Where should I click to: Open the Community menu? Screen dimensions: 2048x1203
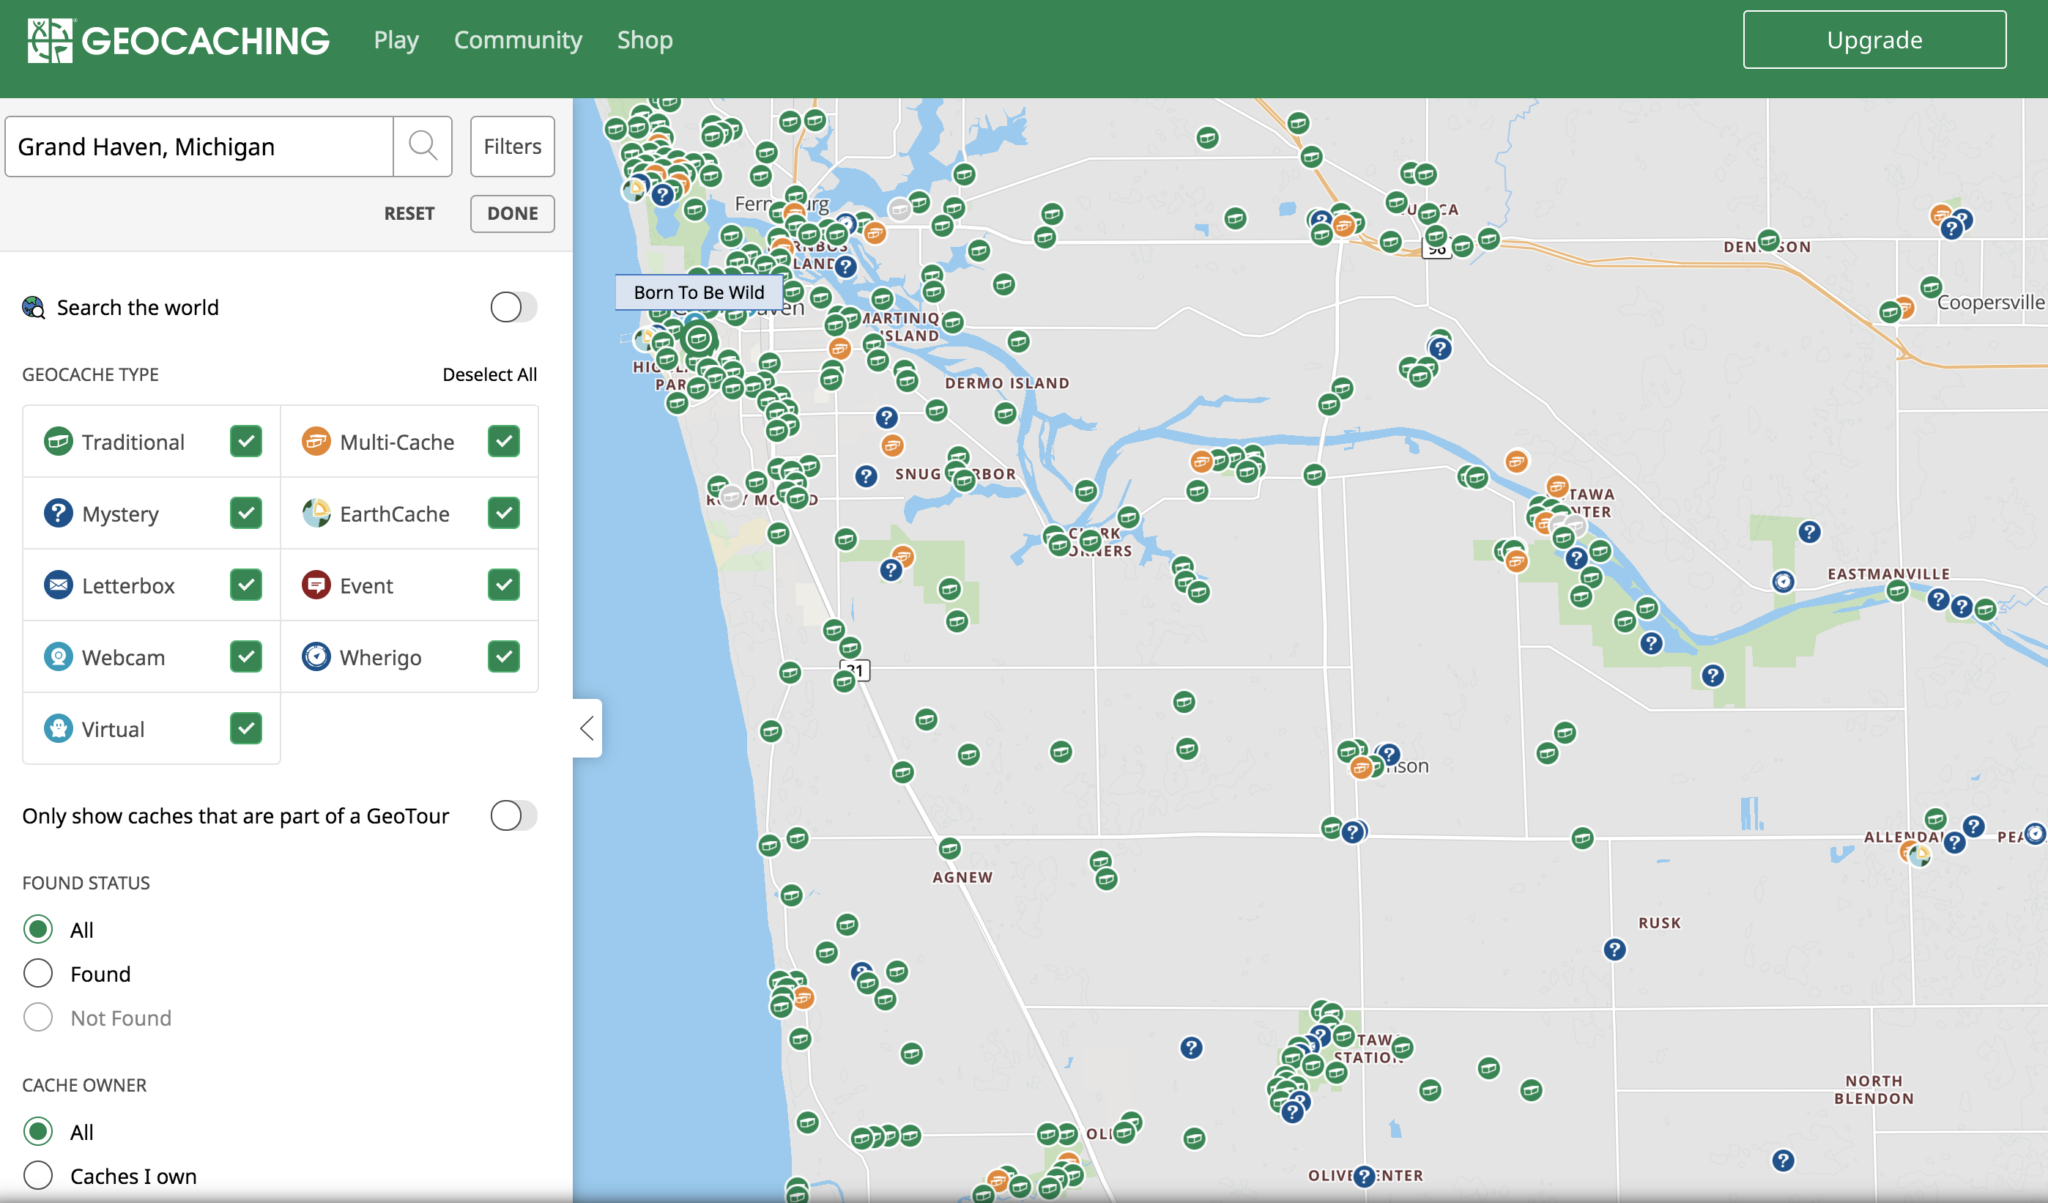pos(517,40)
